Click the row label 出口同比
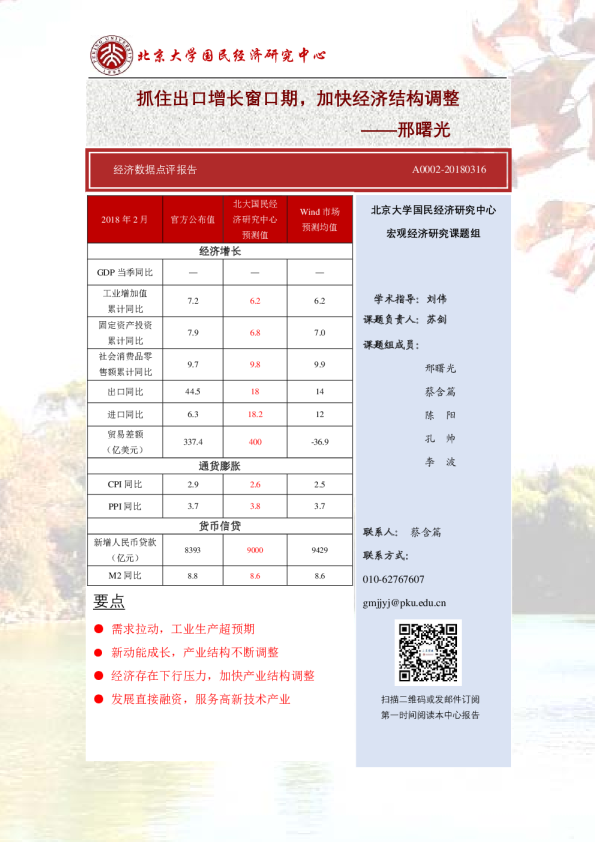 pyautogui.click(x=125, y=391)
